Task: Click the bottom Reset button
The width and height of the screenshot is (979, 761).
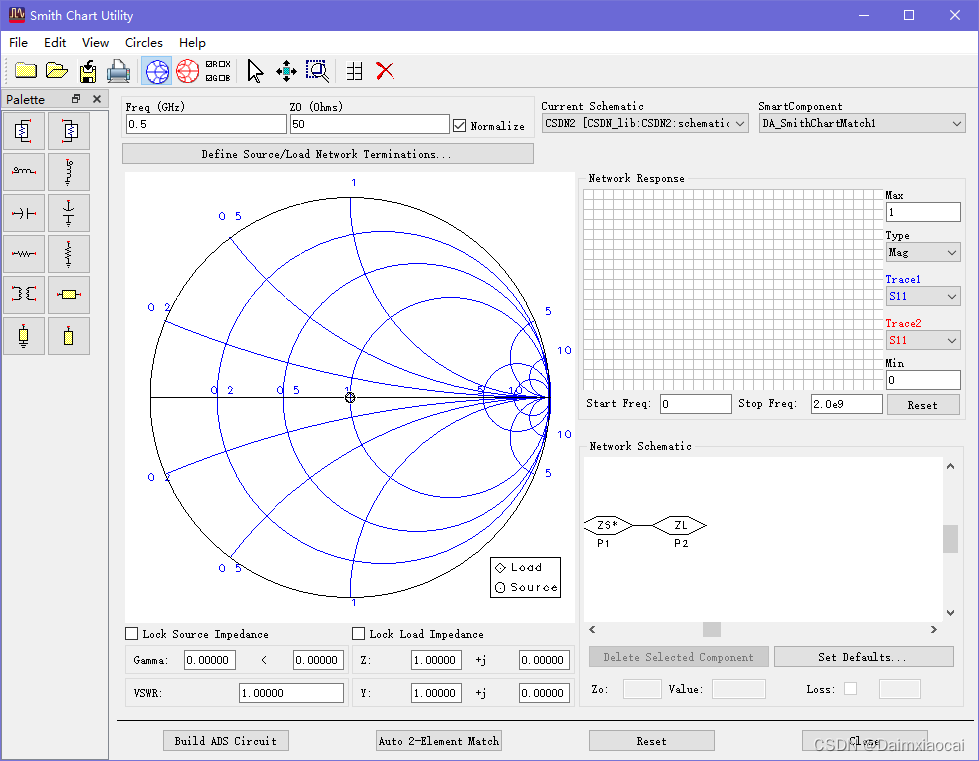Action: click(x=651, y=740)
